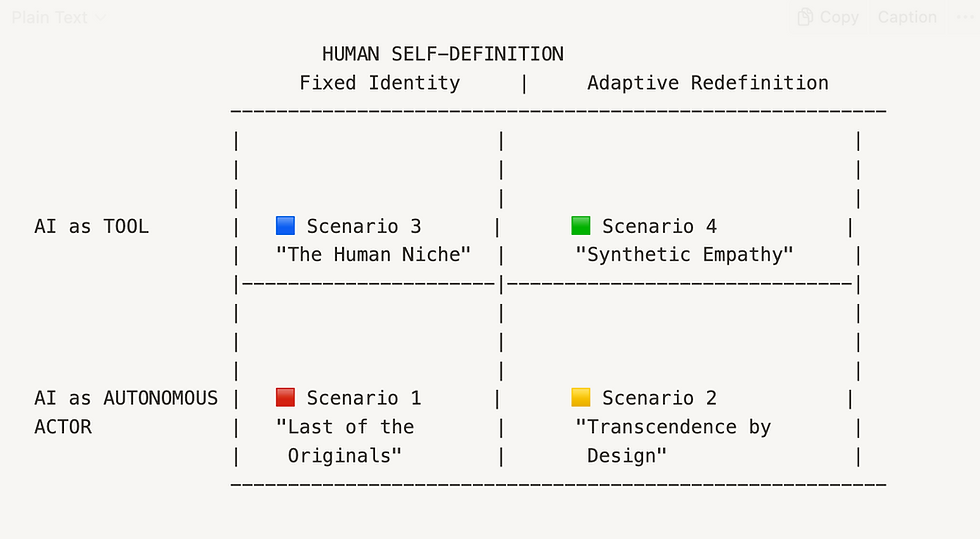980x539 pixels.
Task: Click the HUMAN SELF-DEFINITION heading text
Action: pos(442,54)
